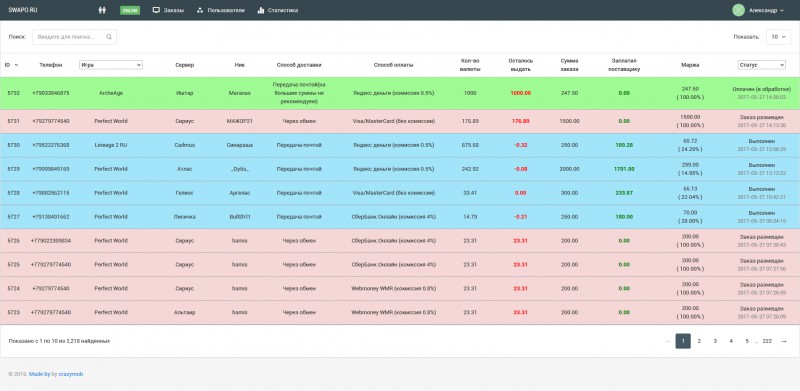
Task: Go to pagination page 2
Action: pyautogui.click(x=699, y=341)
